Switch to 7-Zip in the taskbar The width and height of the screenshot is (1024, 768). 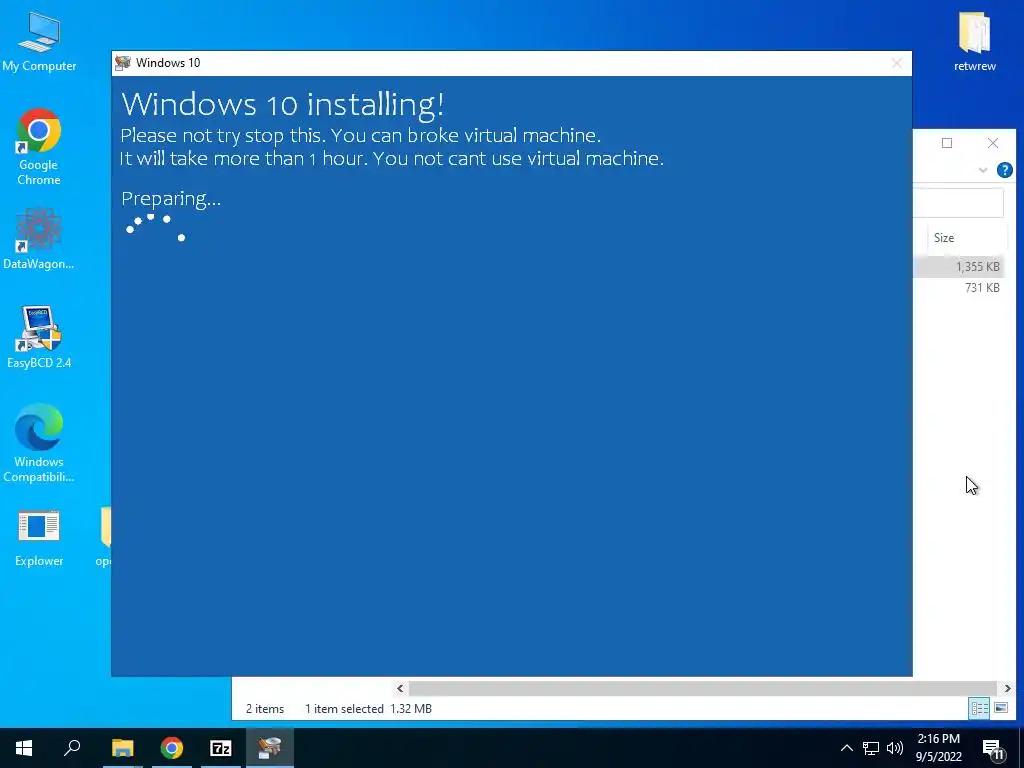pos(221,748)
